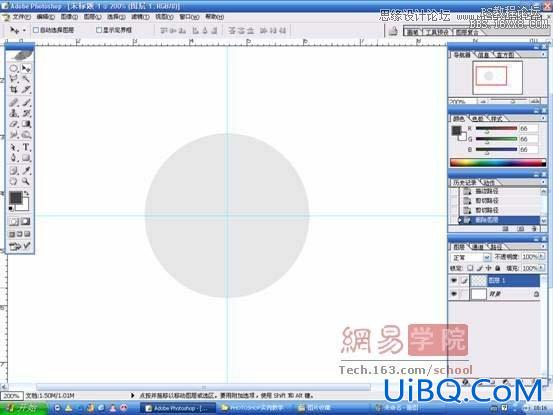Toggle lock image pixels brush icon
This screenshot has width=553, height=415.
pyautogui.click(x=480, y=268)
